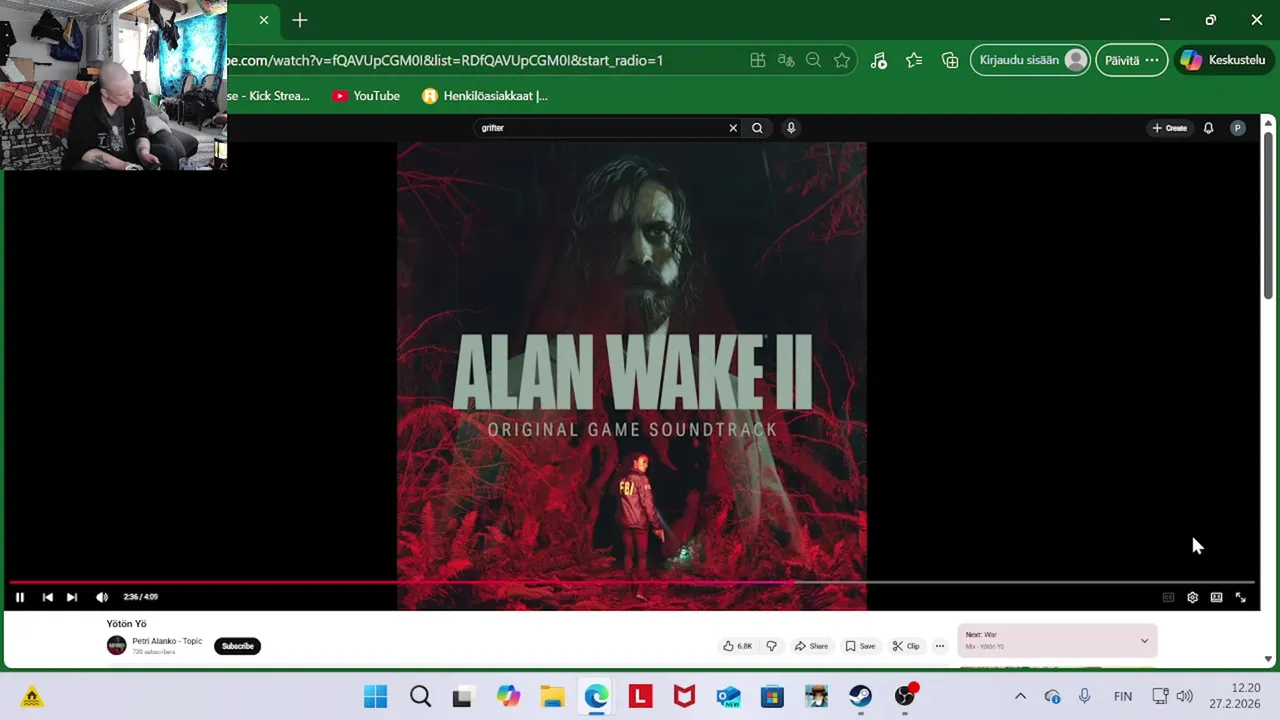Open Microsoft Store from taskbar

772,696
